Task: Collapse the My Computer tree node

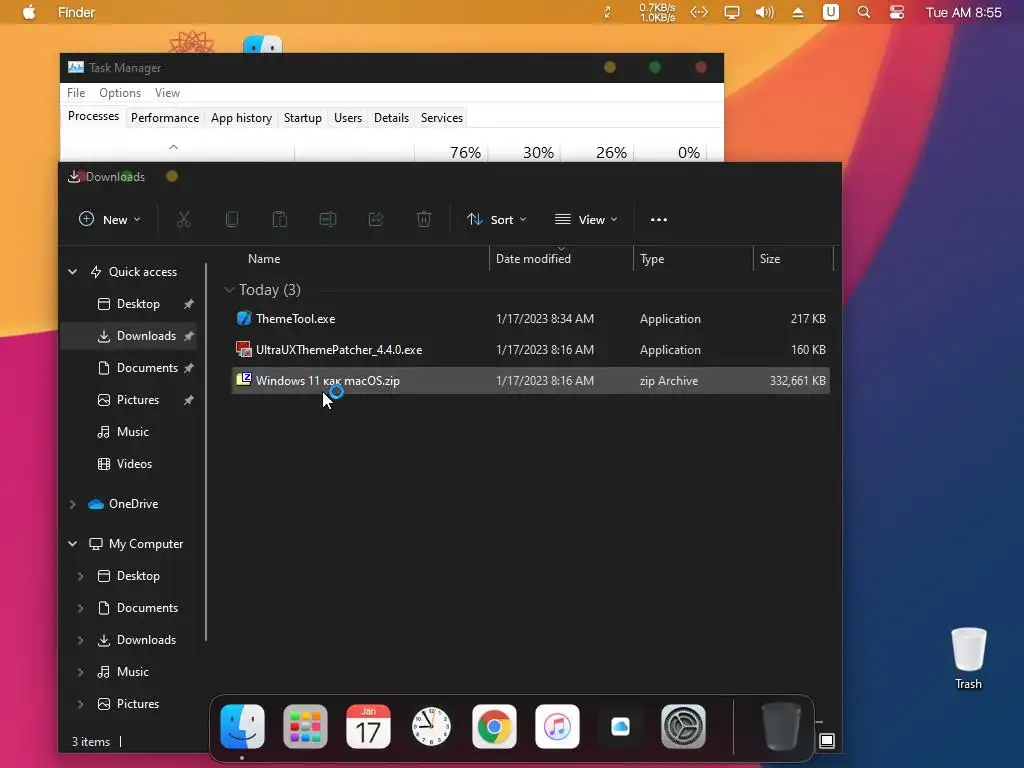Action: (x=72, y=543)
